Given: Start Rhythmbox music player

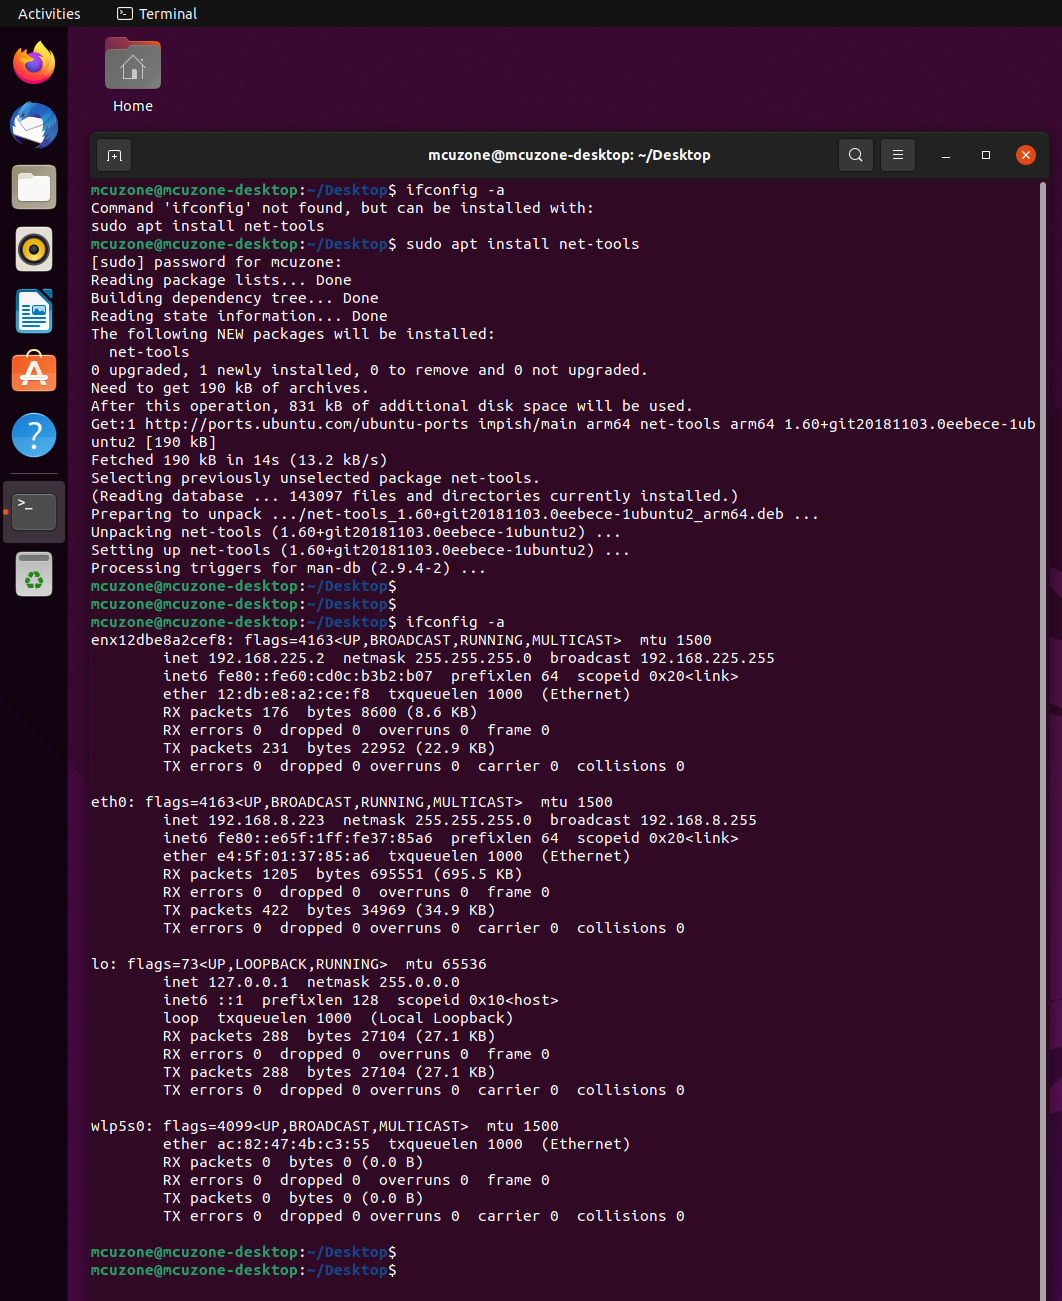Looking at the screenshot, I should click(x=33, y=249).
